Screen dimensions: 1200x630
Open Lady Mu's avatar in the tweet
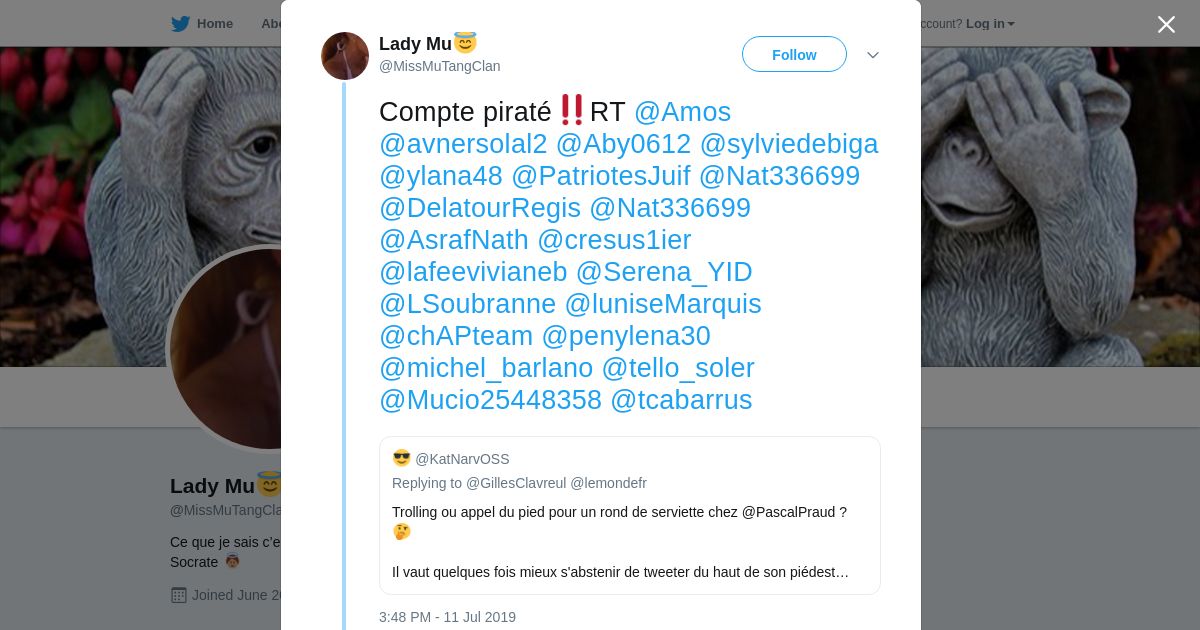345,56
